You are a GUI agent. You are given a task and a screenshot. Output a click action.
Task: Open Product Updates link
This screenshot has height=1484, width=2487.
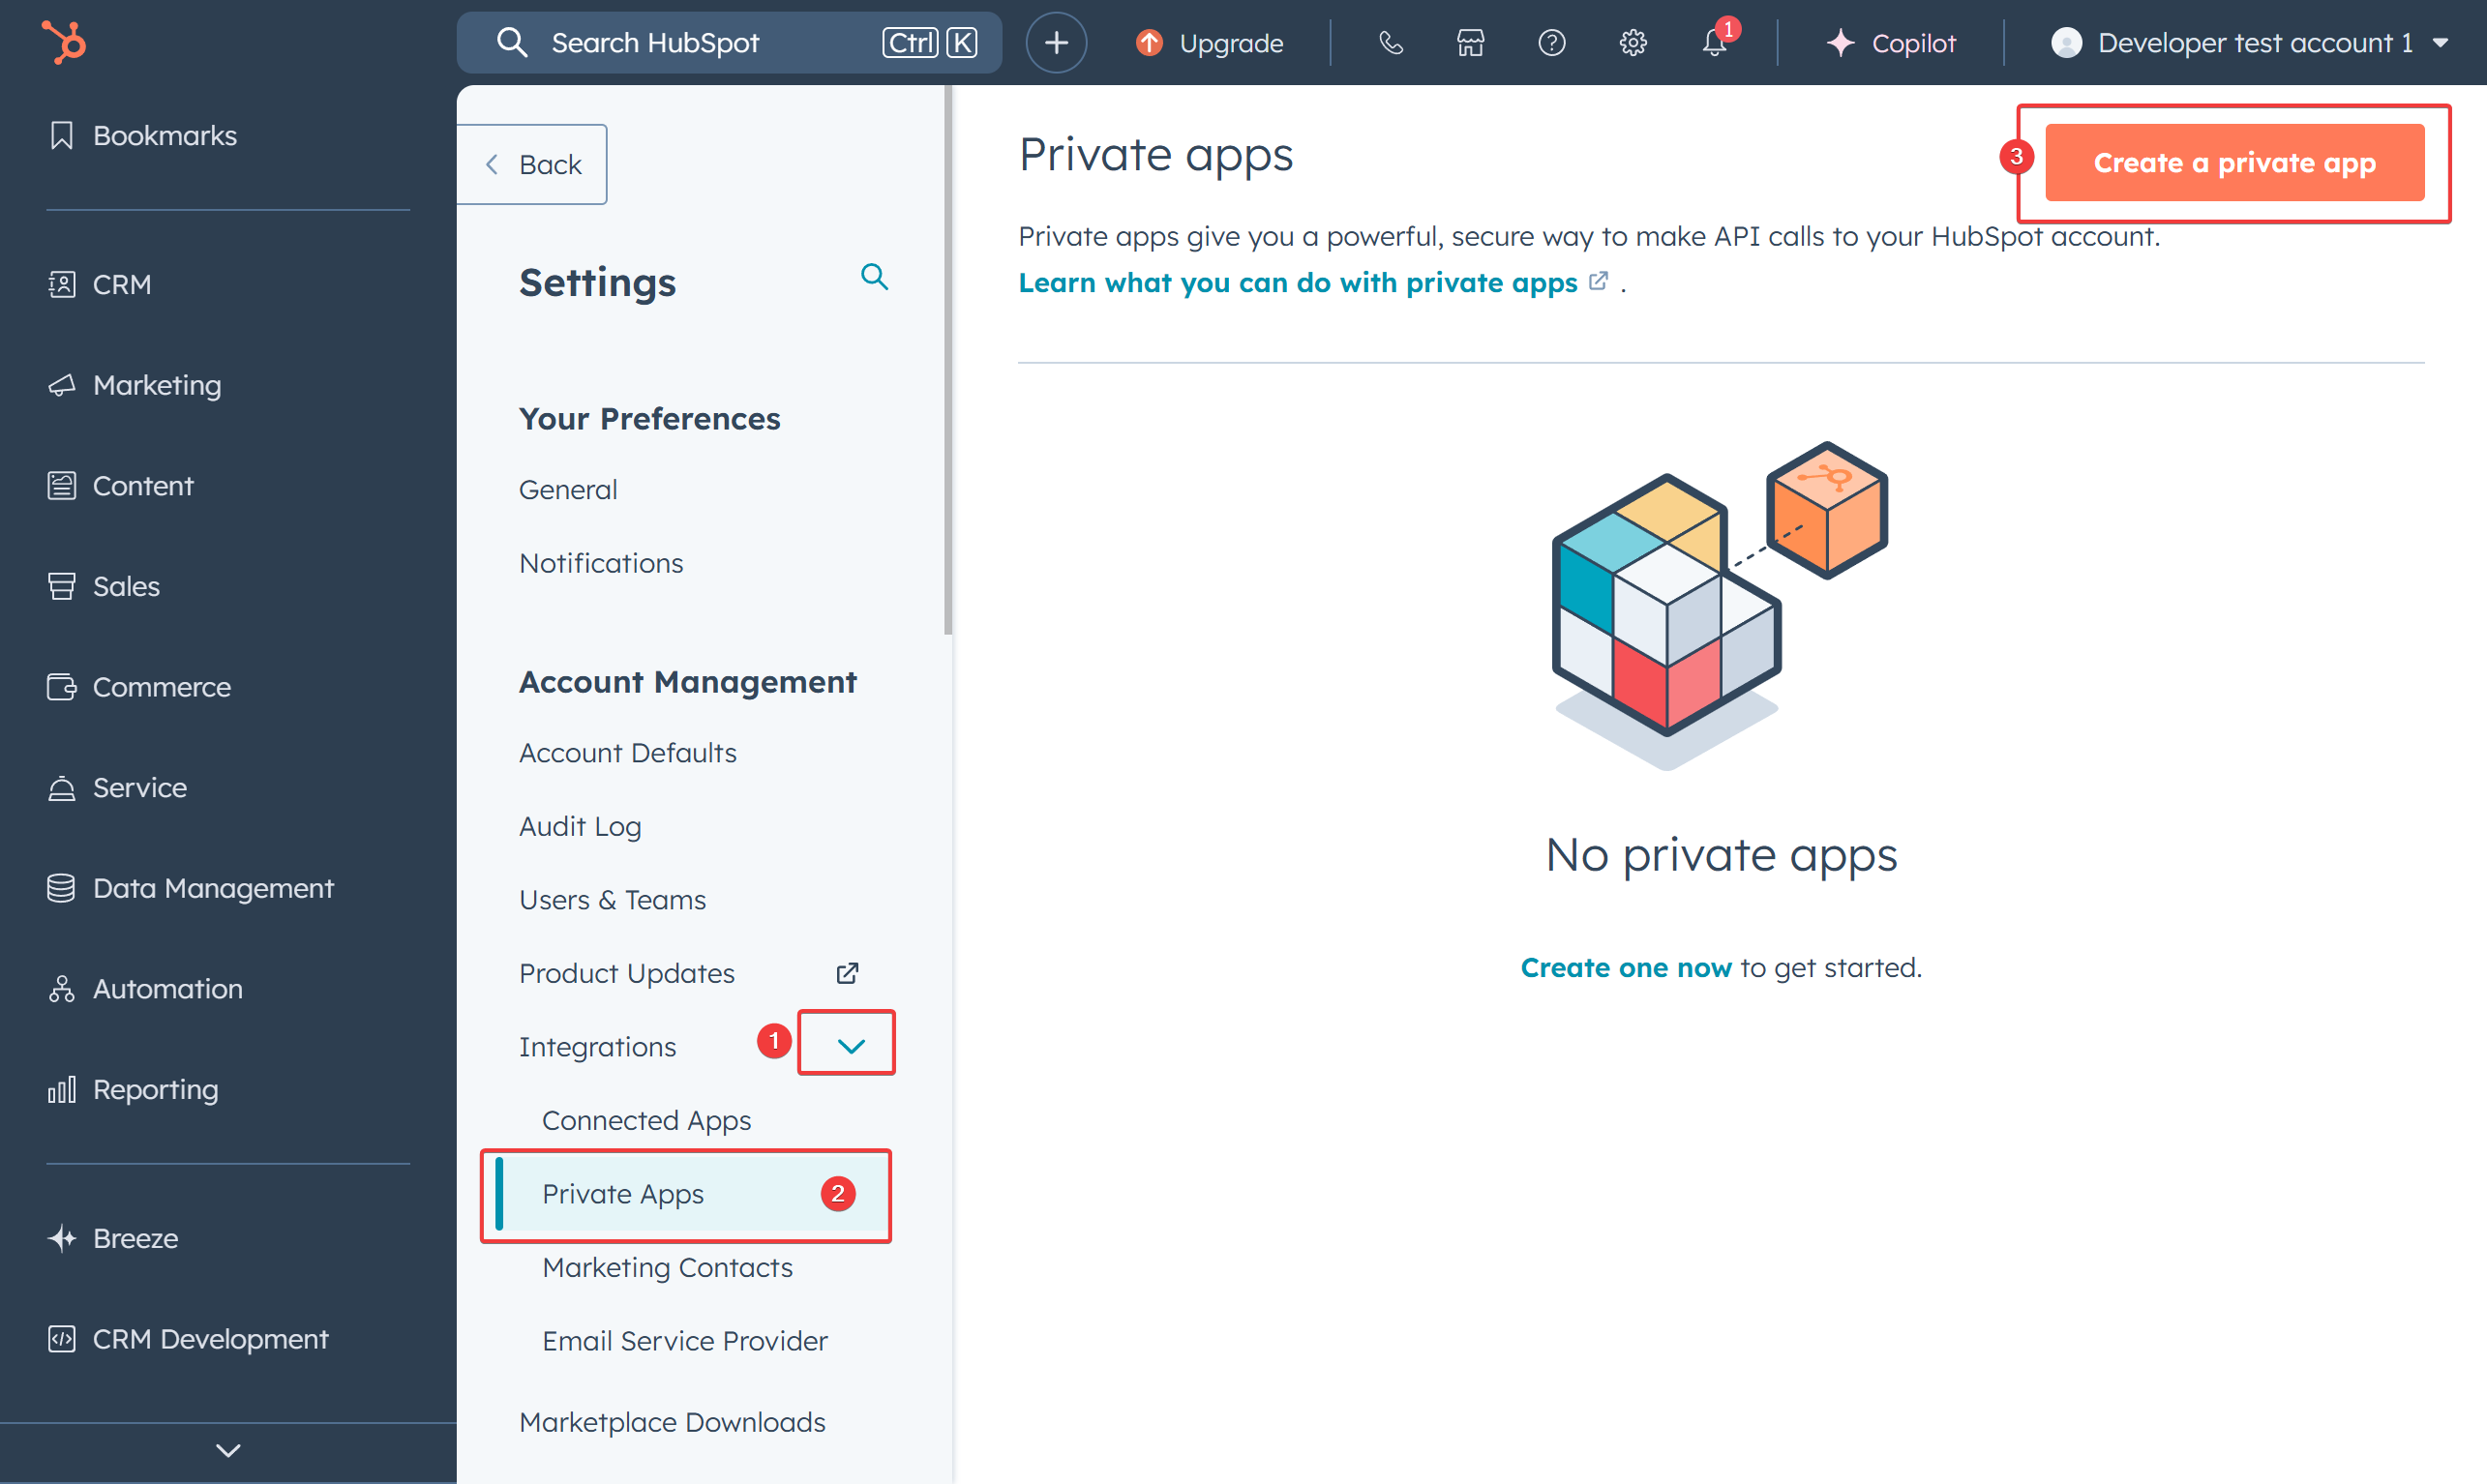(x=627, y=974)
